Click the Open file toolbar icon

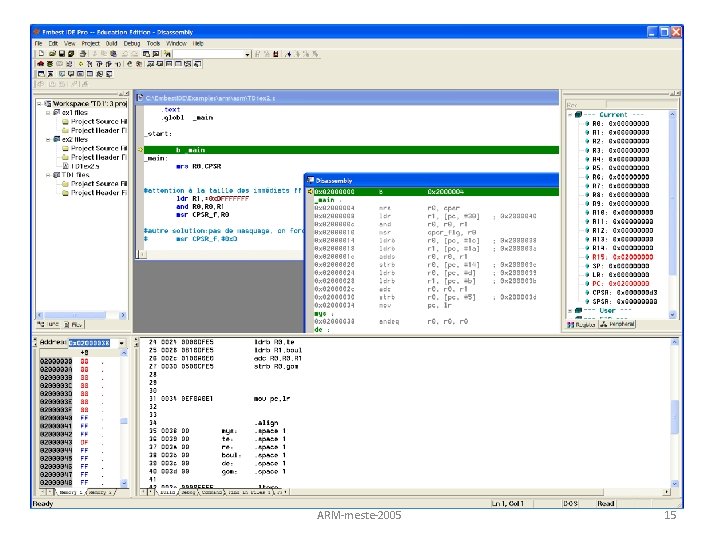point(53,54)
